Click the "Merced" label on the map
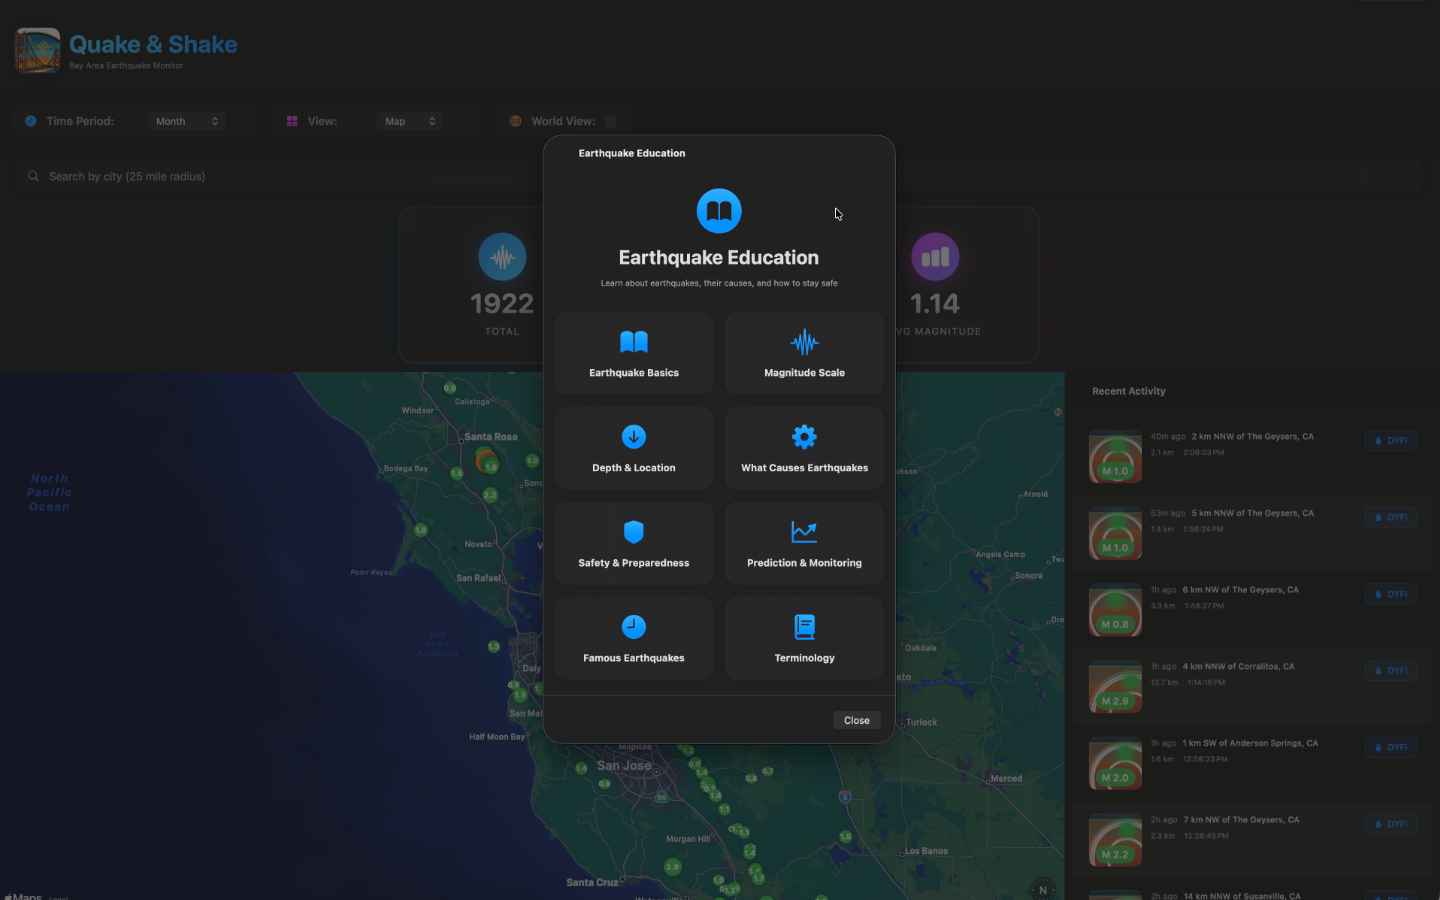 click(x=1006, y=779)
